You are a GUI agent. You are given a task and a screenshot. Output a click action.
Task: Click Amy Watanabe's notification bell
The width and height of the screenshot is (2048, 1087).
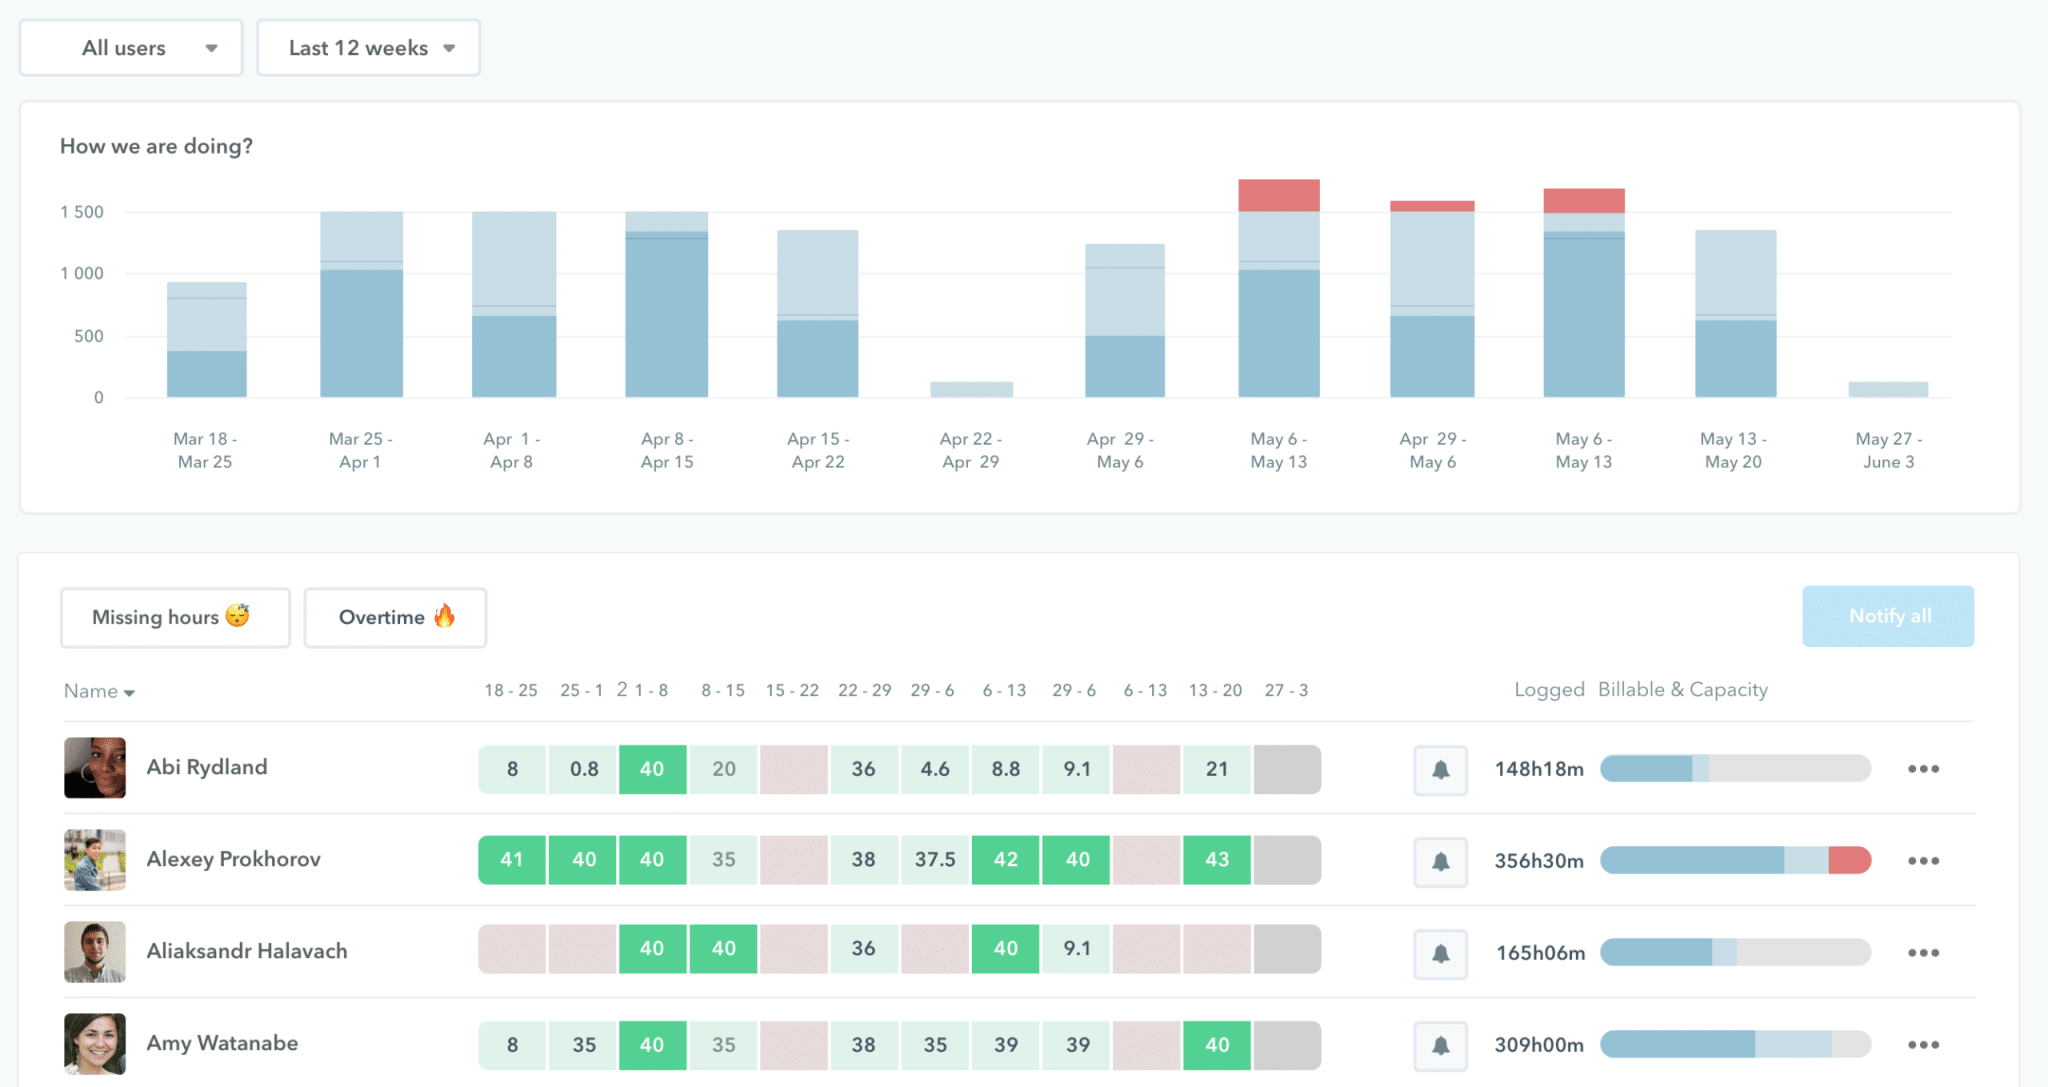pyautogui.click(x=1440, y=1045)
